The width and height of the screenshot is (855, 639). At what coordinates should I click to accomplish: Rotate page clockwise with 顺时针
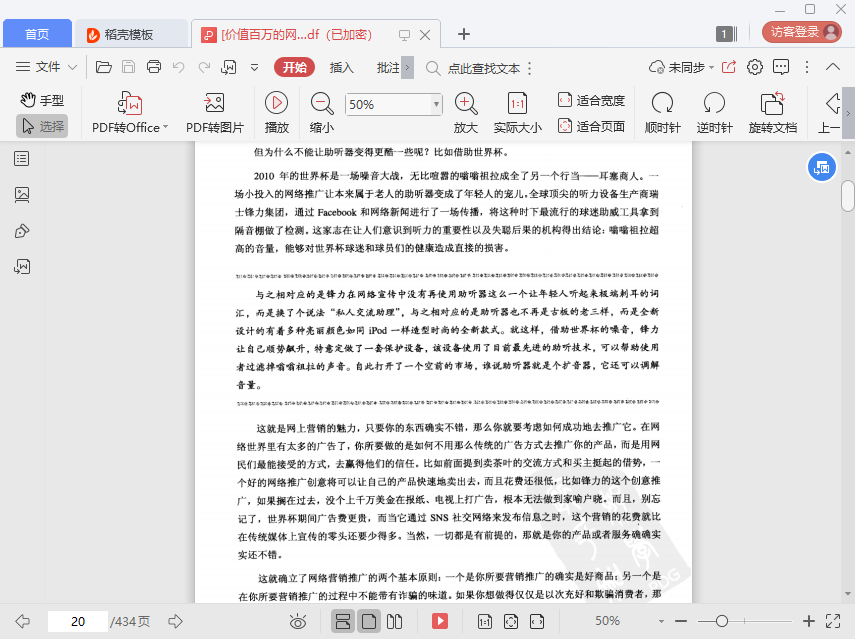click(662, 103)
